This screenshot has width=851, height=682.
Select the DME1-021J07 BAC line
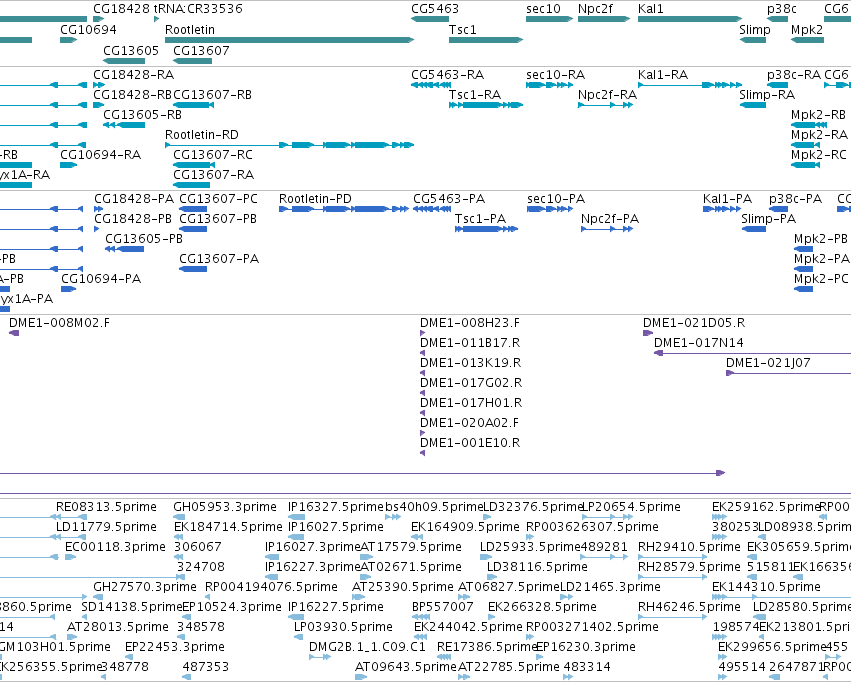(x=789, y=373)
